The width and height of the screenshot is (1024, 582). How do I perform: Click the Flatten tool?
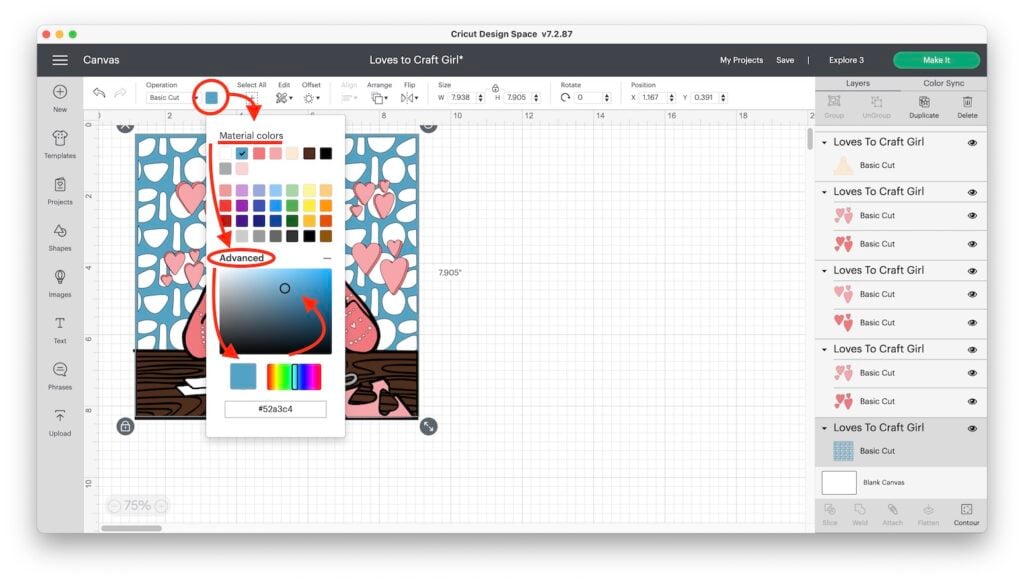(928, 514)
